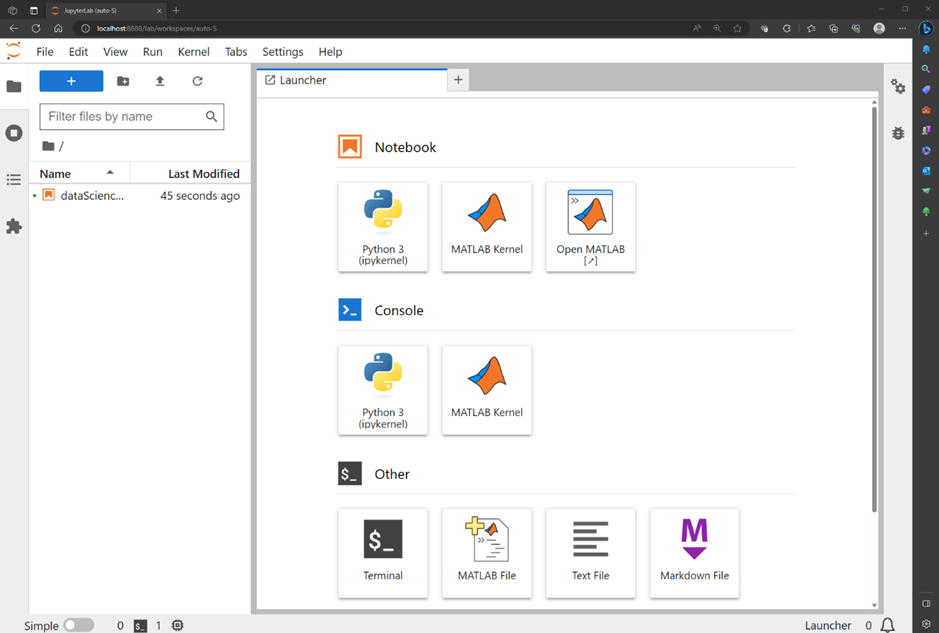Open the Terminal launcher card
Viewport: 939px width, 633px height.
[x=383, y=553]
